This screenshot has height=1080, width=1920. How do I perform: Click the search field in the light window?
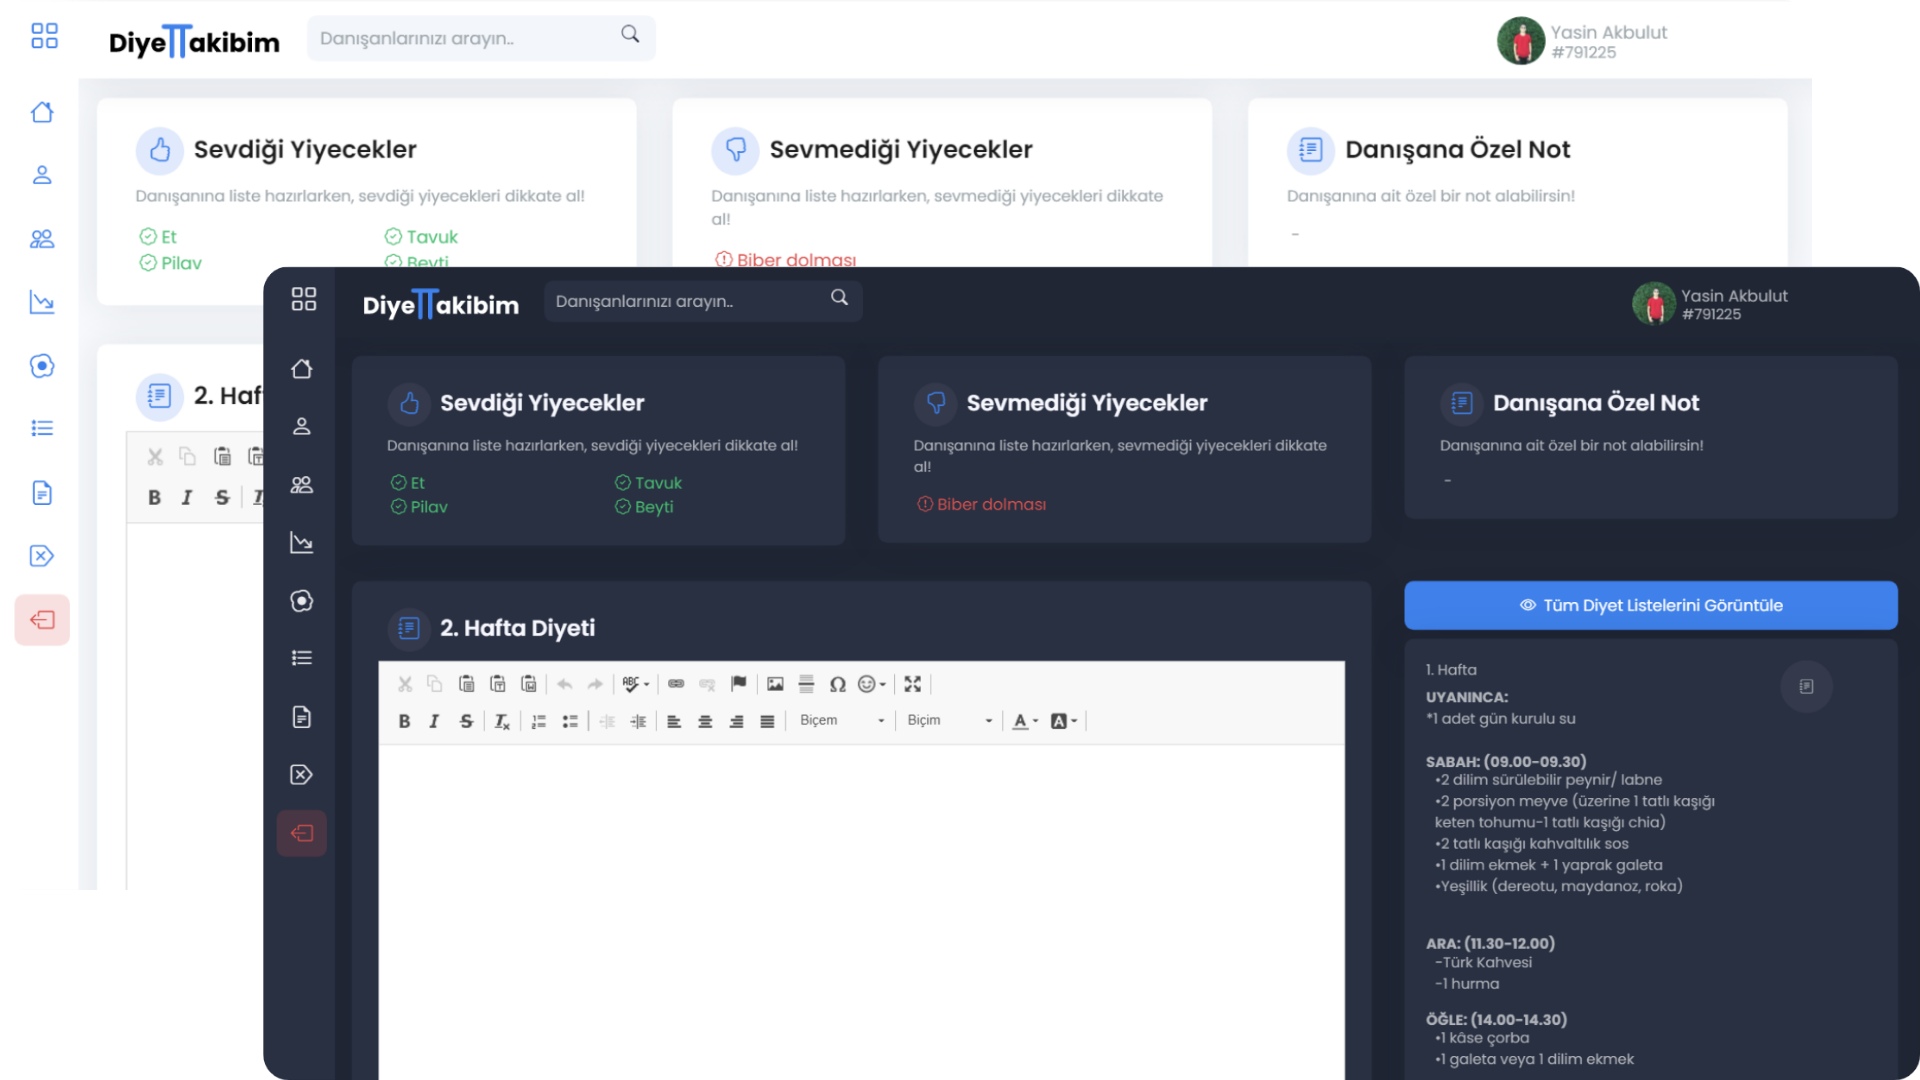pos(481,38)
